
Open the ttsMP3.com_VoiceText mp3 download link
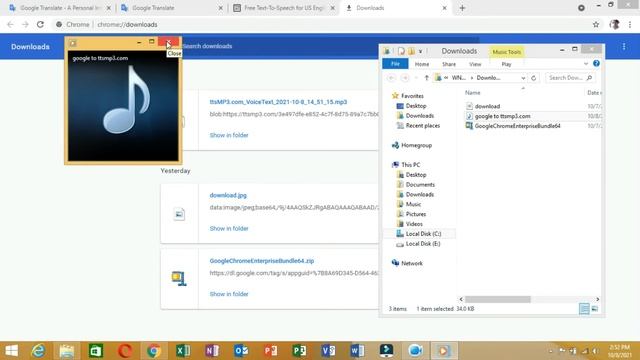coord(278,102)
